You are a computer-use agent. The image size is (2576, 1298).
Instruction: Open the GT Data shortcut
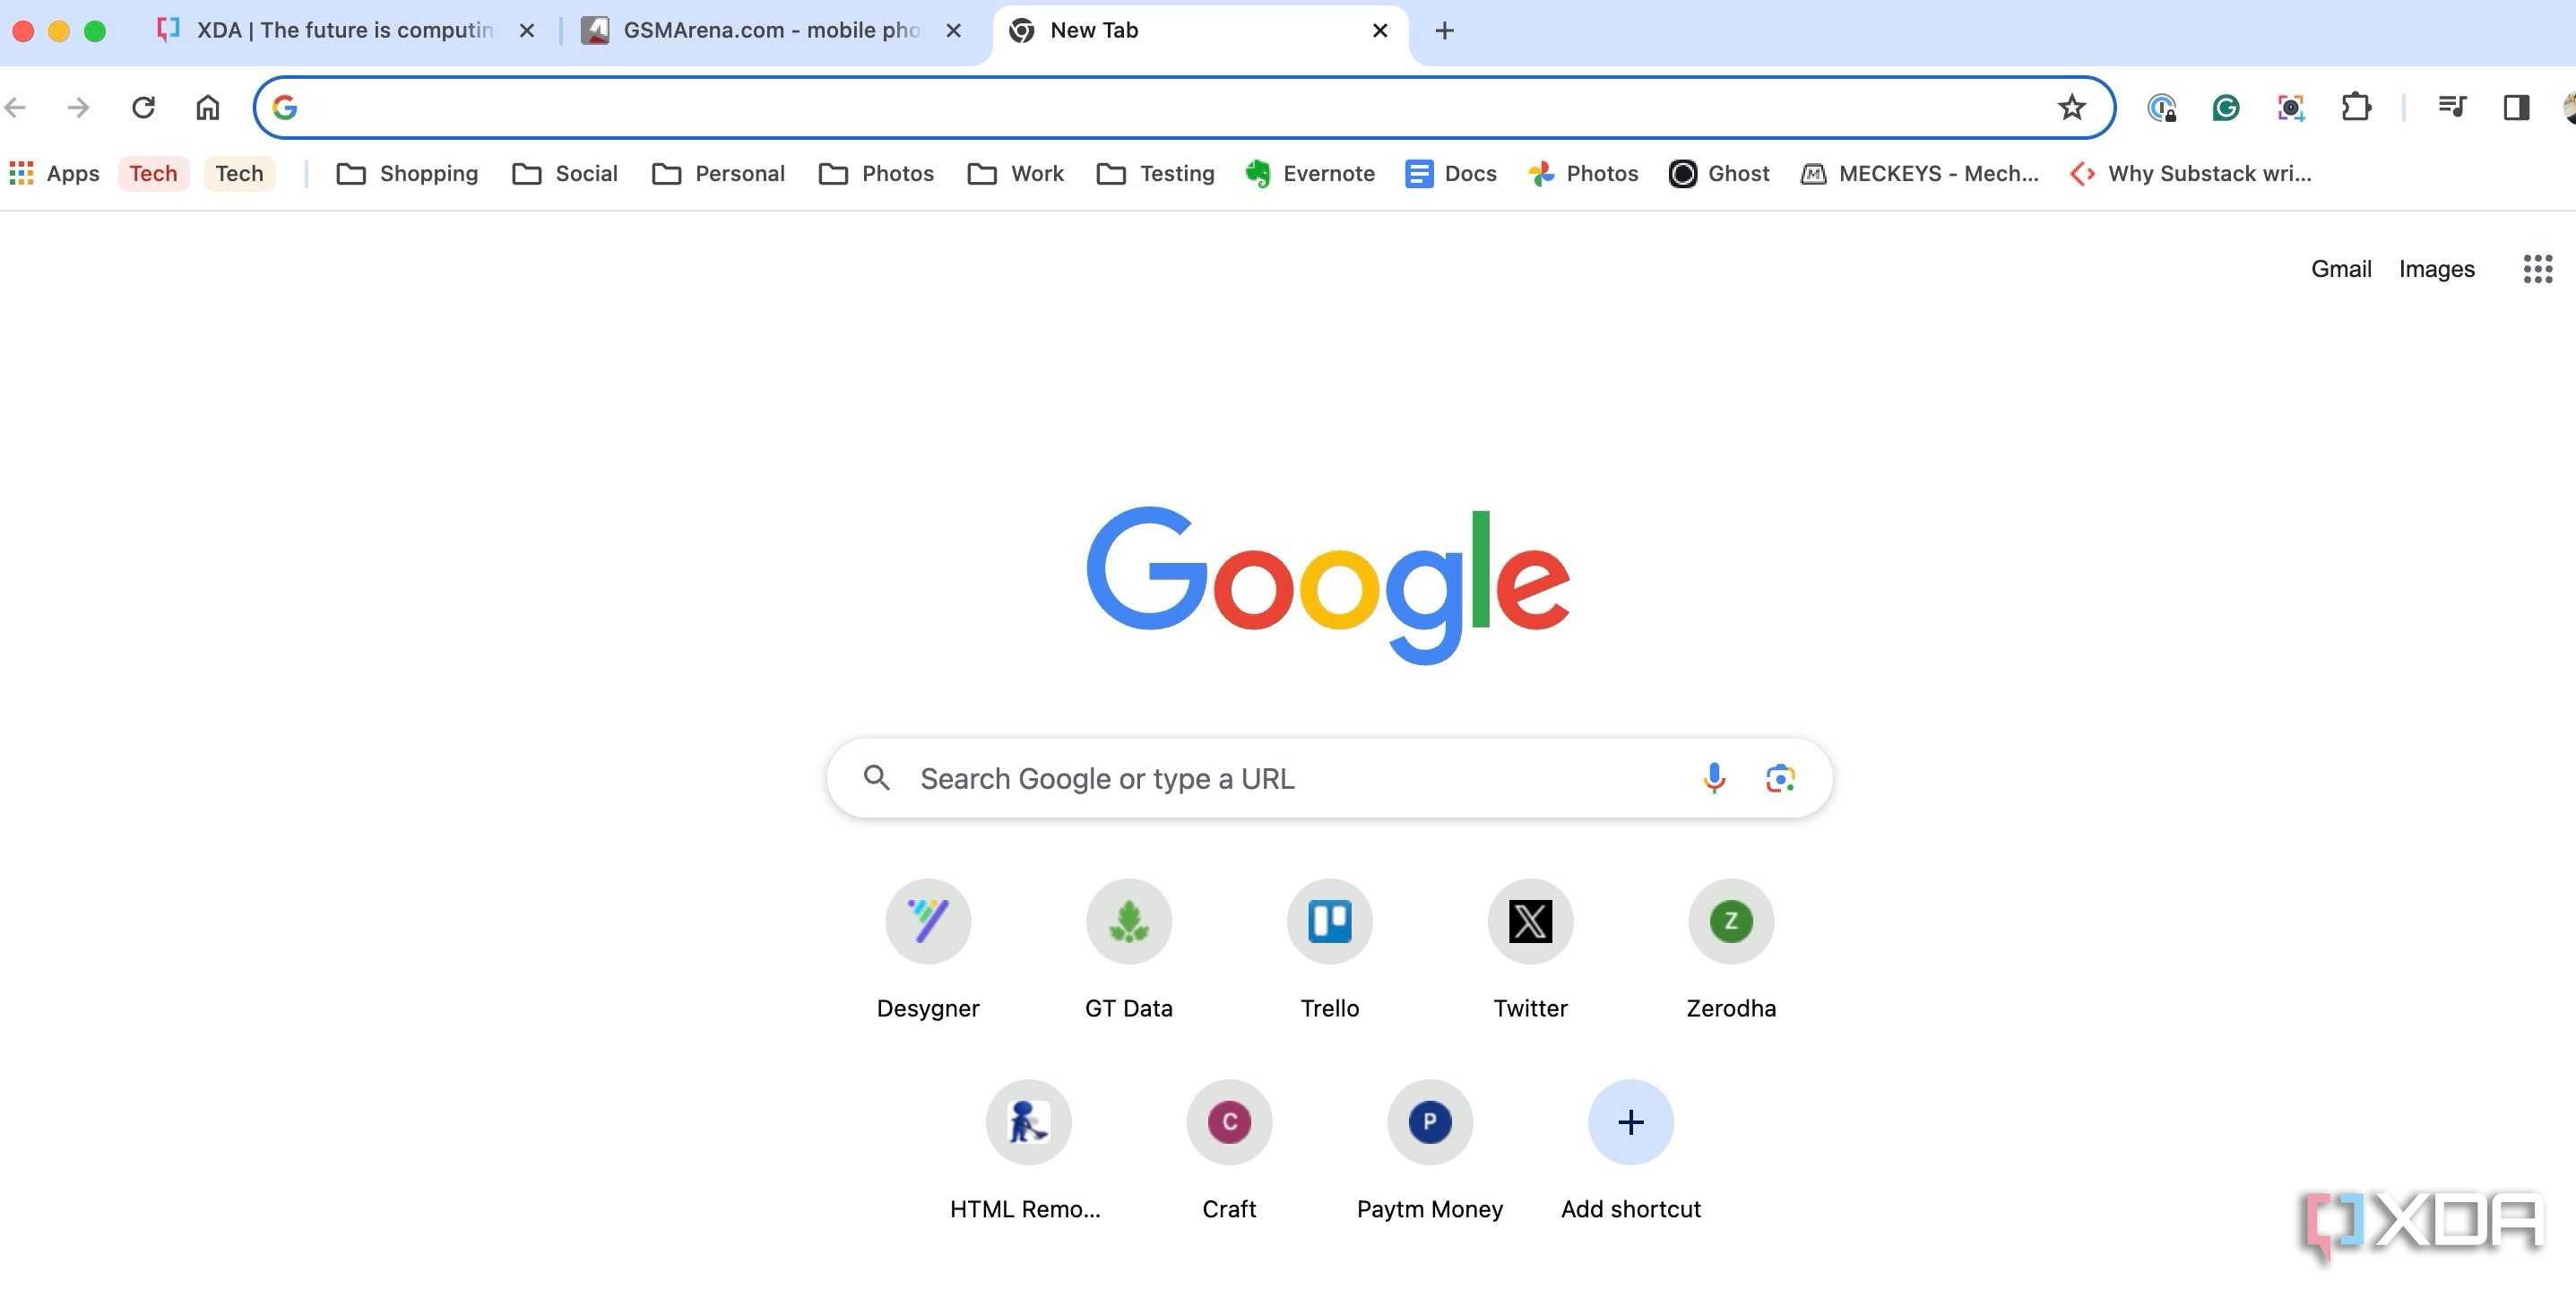(1128, 949)
